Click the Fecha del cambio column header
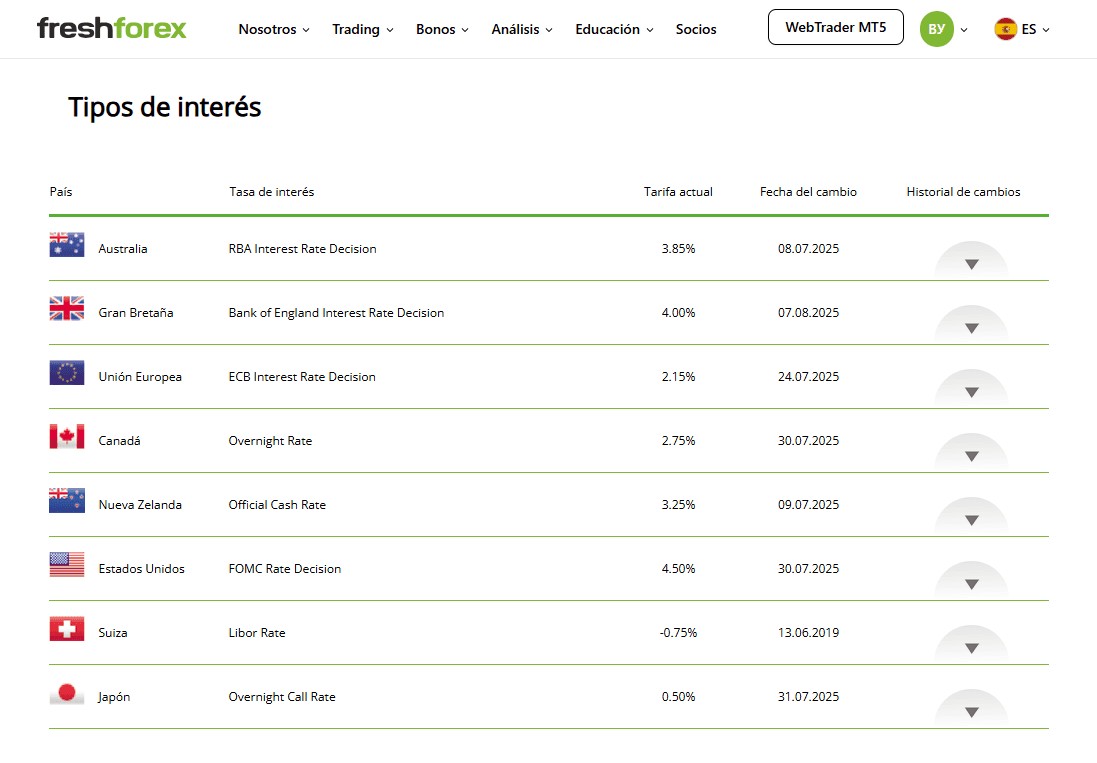This screenshot has width=1097, height=763. 808,192
